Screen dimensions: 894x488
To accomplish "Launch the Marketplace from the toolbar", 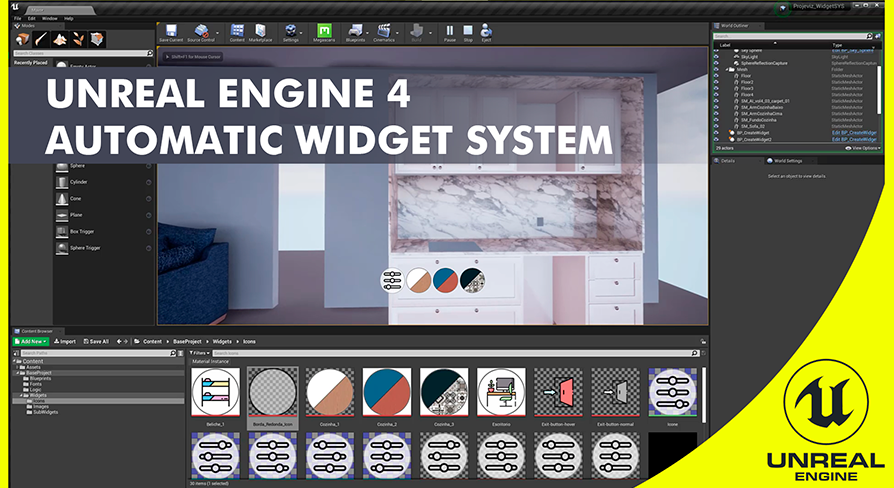I will (261, 32).
